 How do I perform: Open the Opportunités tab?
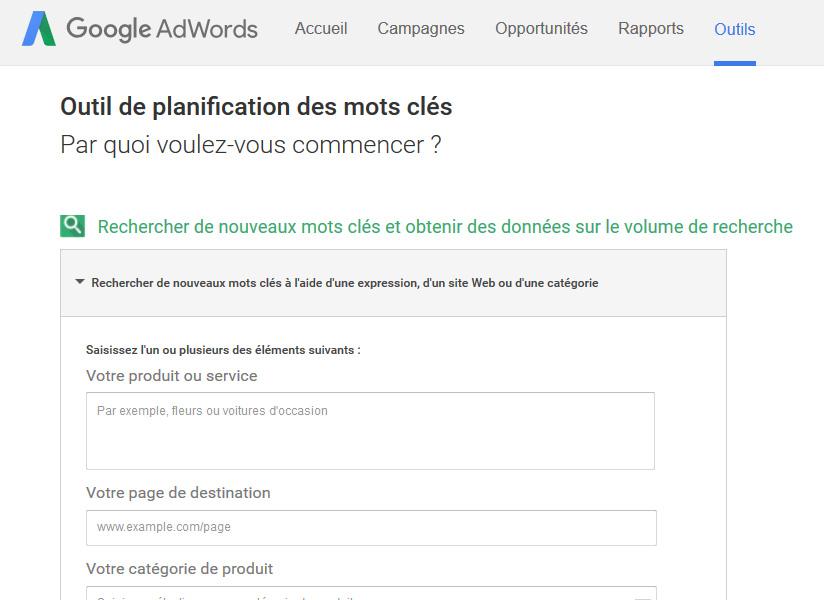coord(541,28)
